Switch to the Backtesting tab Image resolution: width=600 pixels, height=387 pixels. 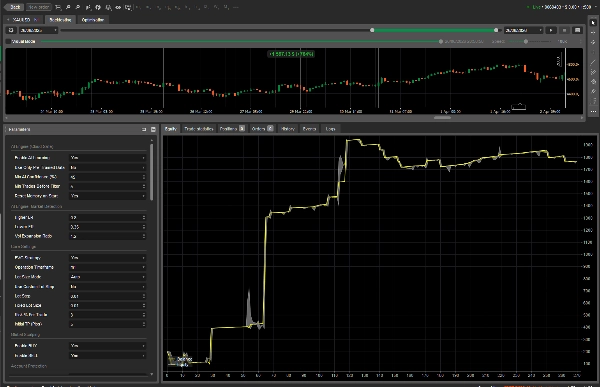click(60, 20)
